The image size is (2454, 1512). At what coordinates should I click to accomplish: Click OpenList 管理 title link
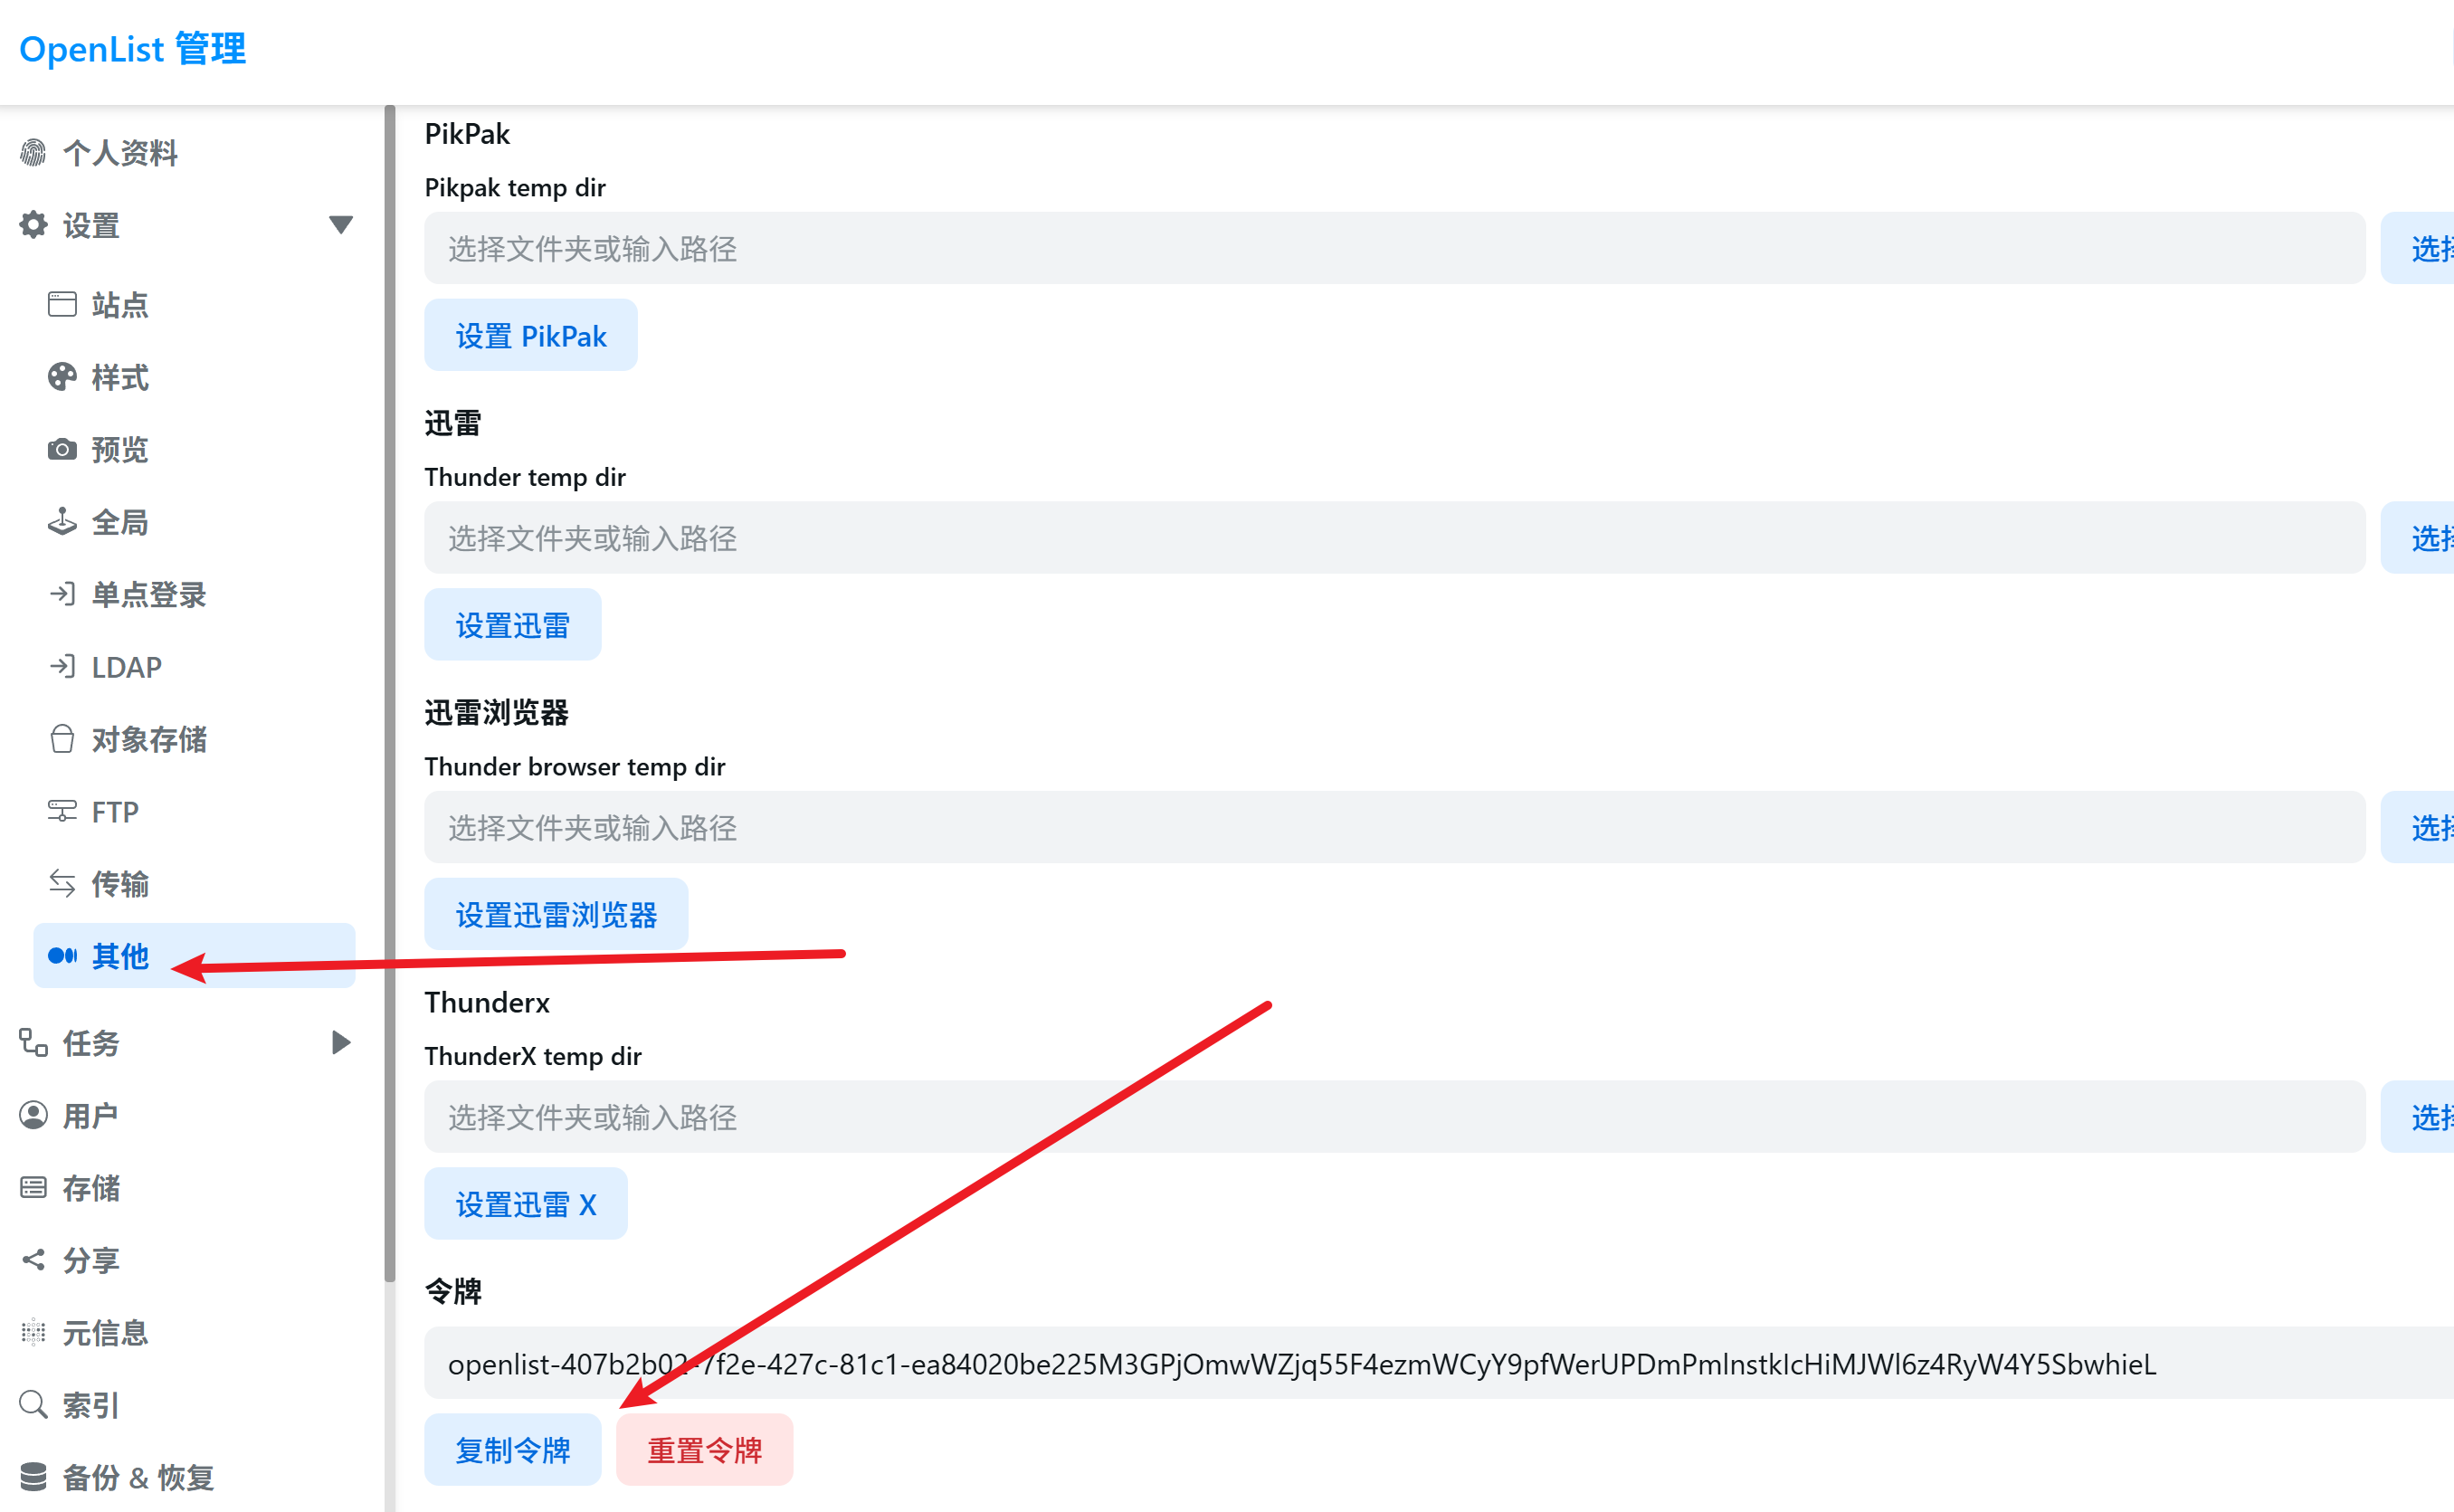(132, 49)
